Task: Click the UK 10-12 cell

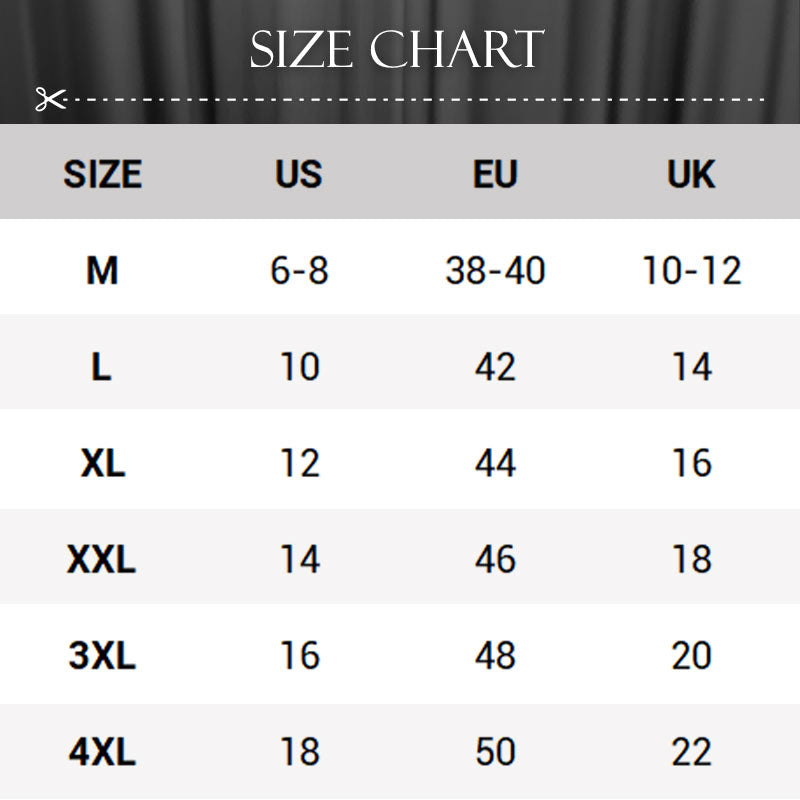Action: click(x=692, y=269)
